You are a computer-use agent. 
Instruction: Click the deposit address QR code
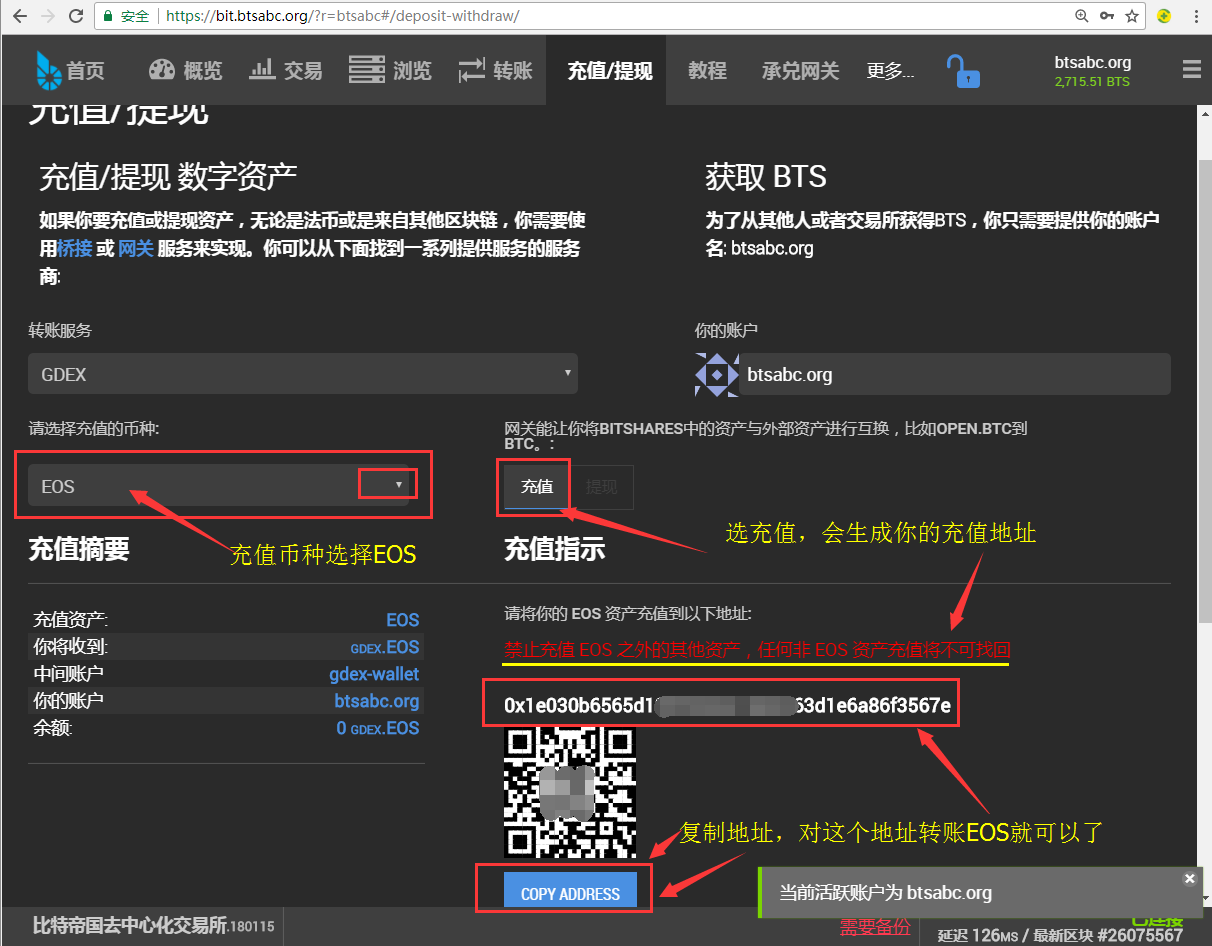pyautogui.click(x=569, y=792)
